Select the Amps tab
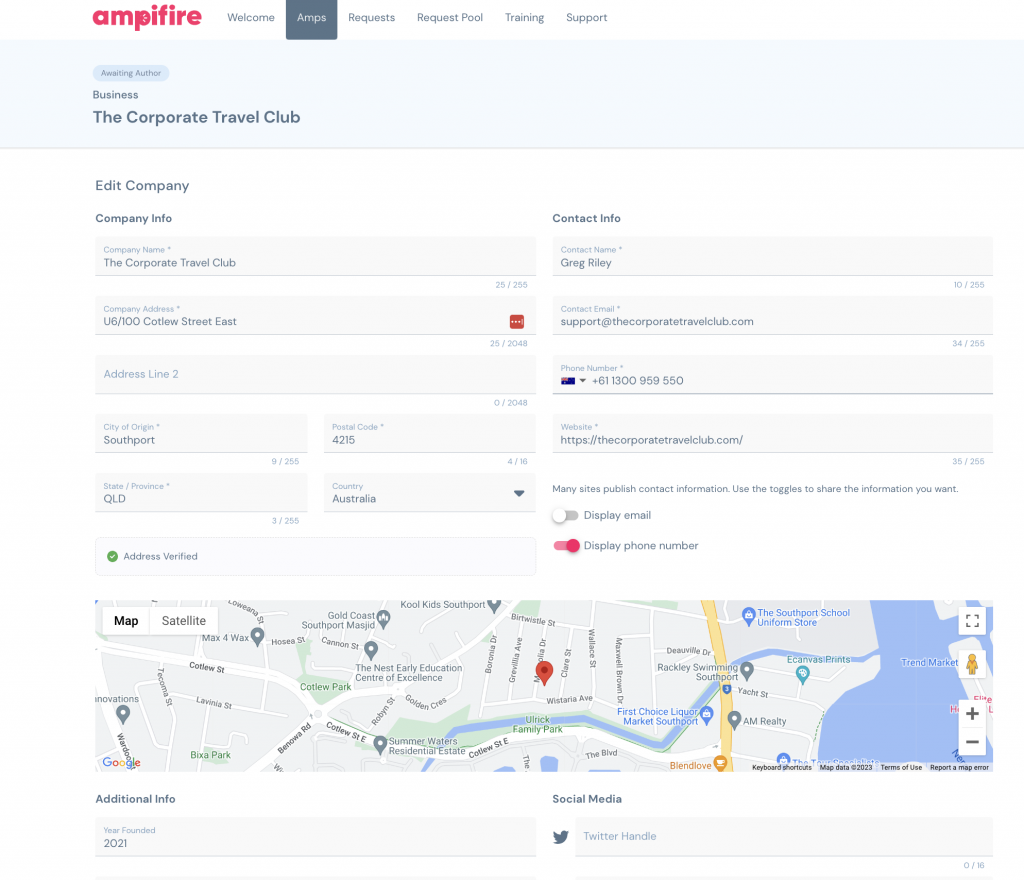Screen dimensions: 1024x880 [312, 18]
